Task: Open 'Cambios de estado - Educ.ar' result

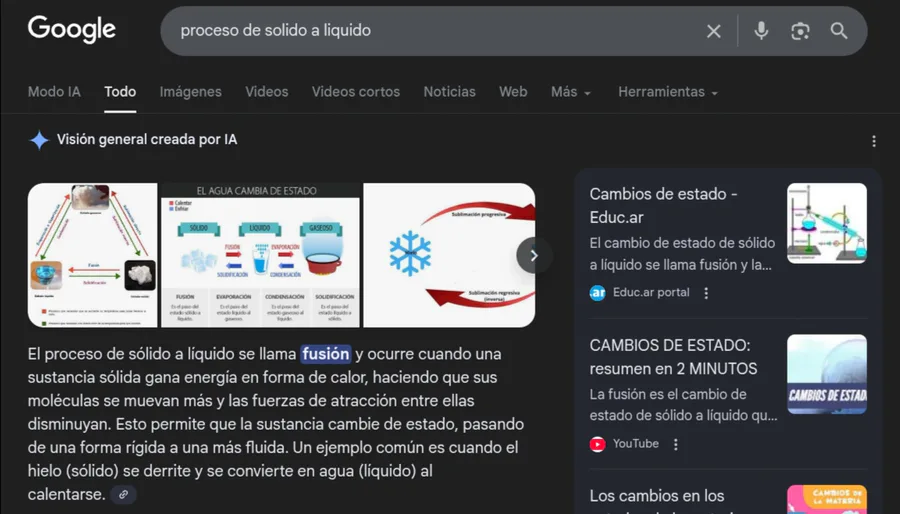Action: 664,205
